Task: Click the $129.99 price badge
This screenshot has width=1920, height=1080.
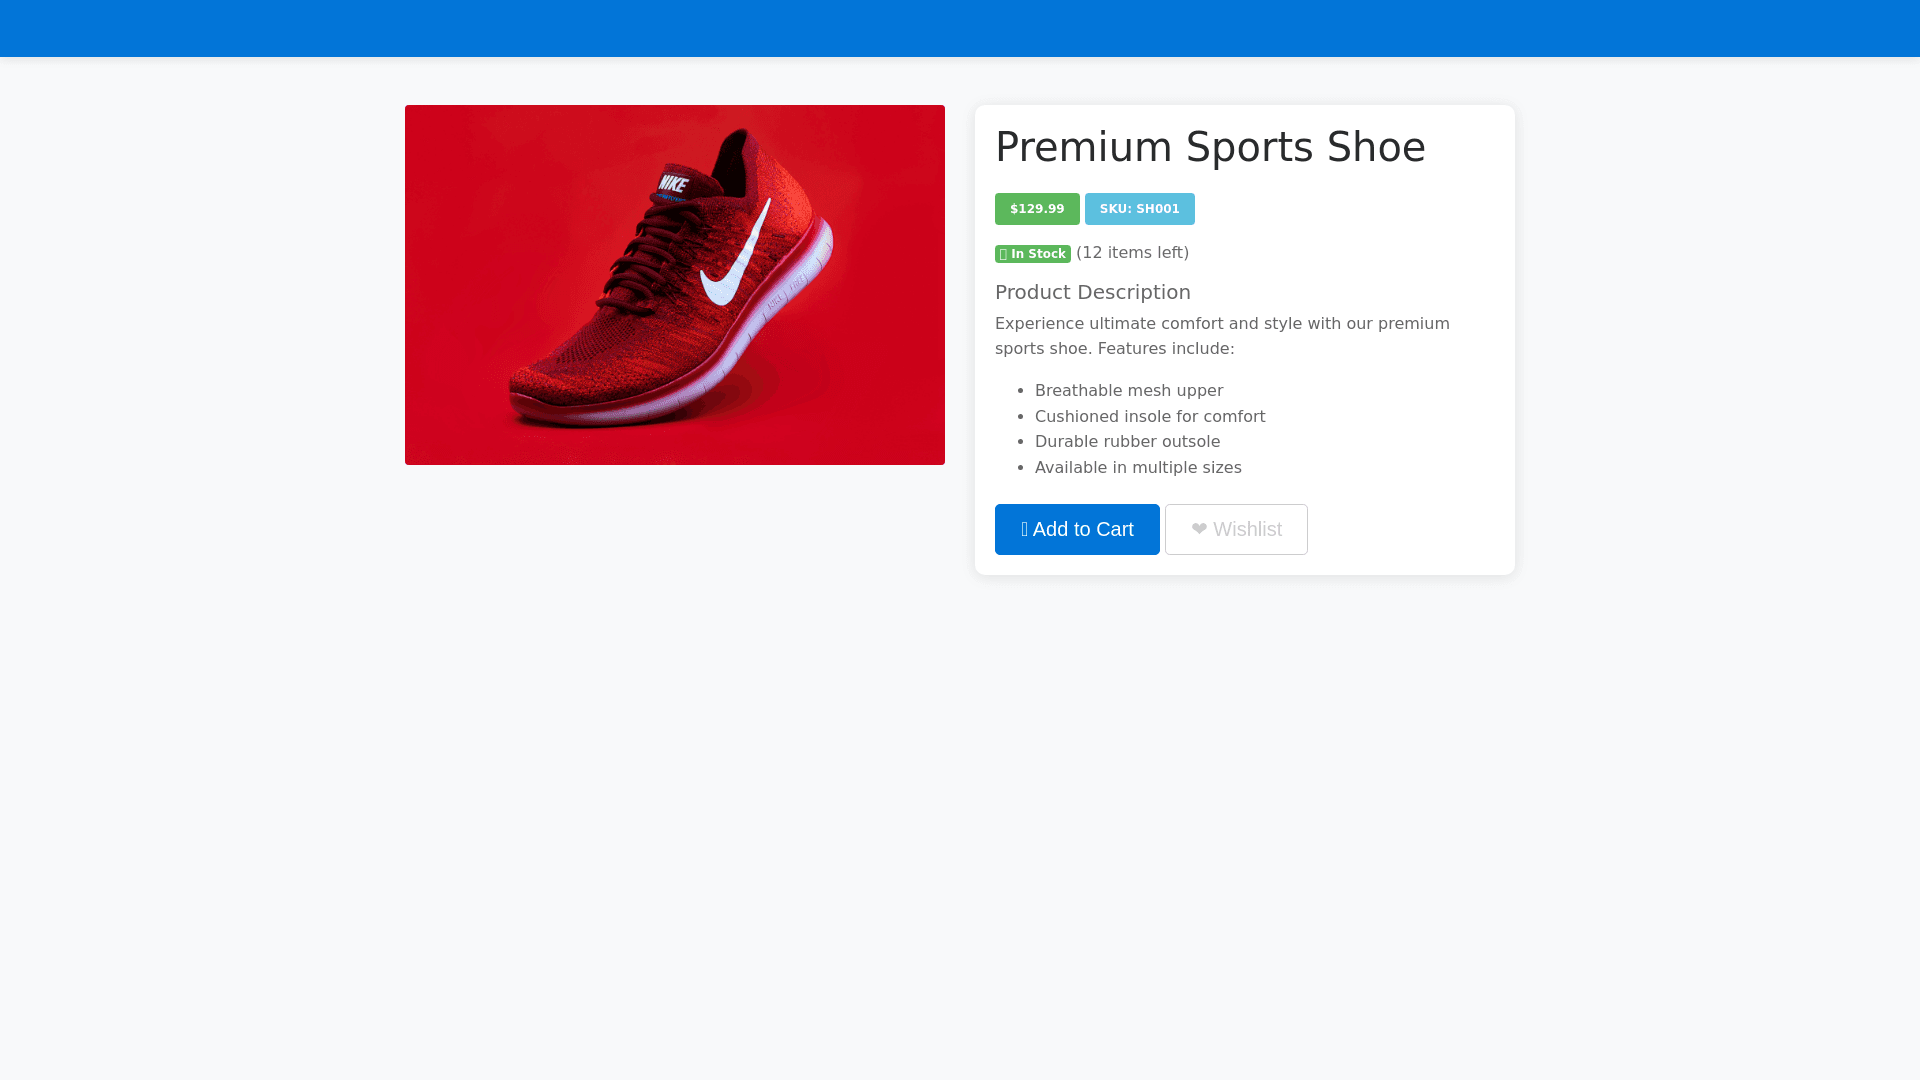Action: tap(1037, 209)
